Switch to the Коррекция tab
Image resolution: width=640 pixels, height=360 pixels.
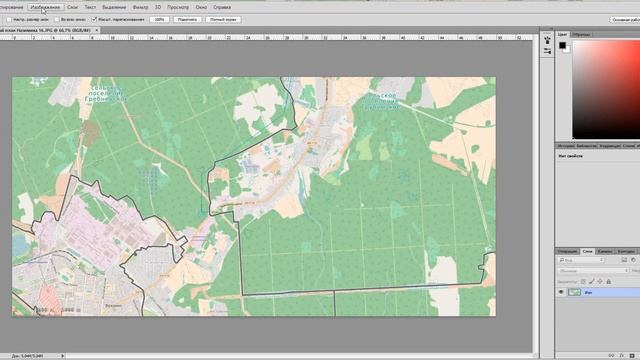[609, 146]
